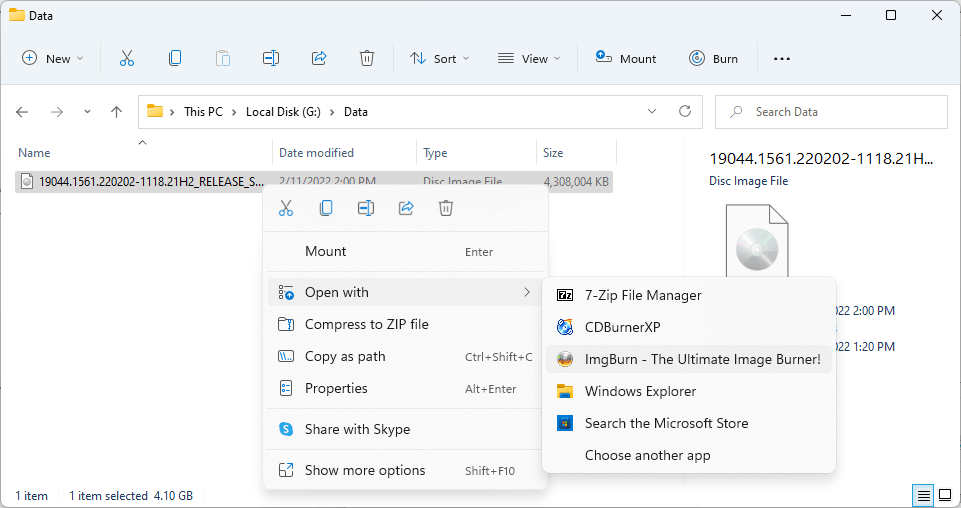Switch to the large icons view toggle

pyautogui.click(x=945, y=495)
